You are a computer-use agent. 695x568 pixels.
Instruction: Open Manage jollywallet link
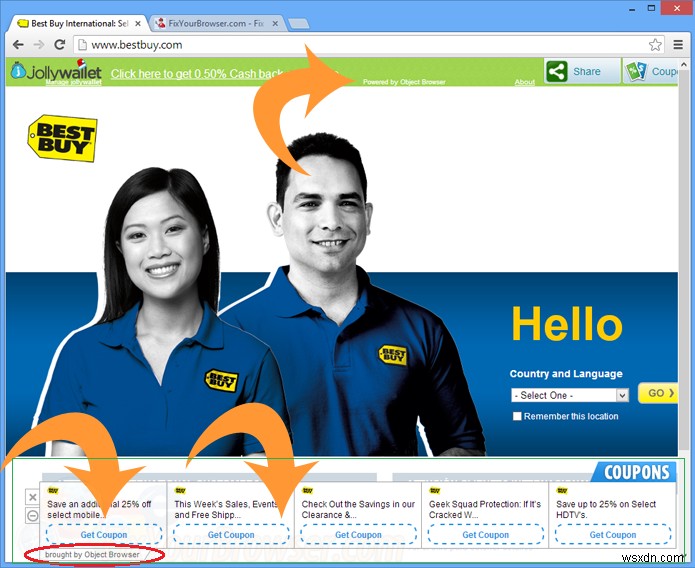(x=74, y=82)
